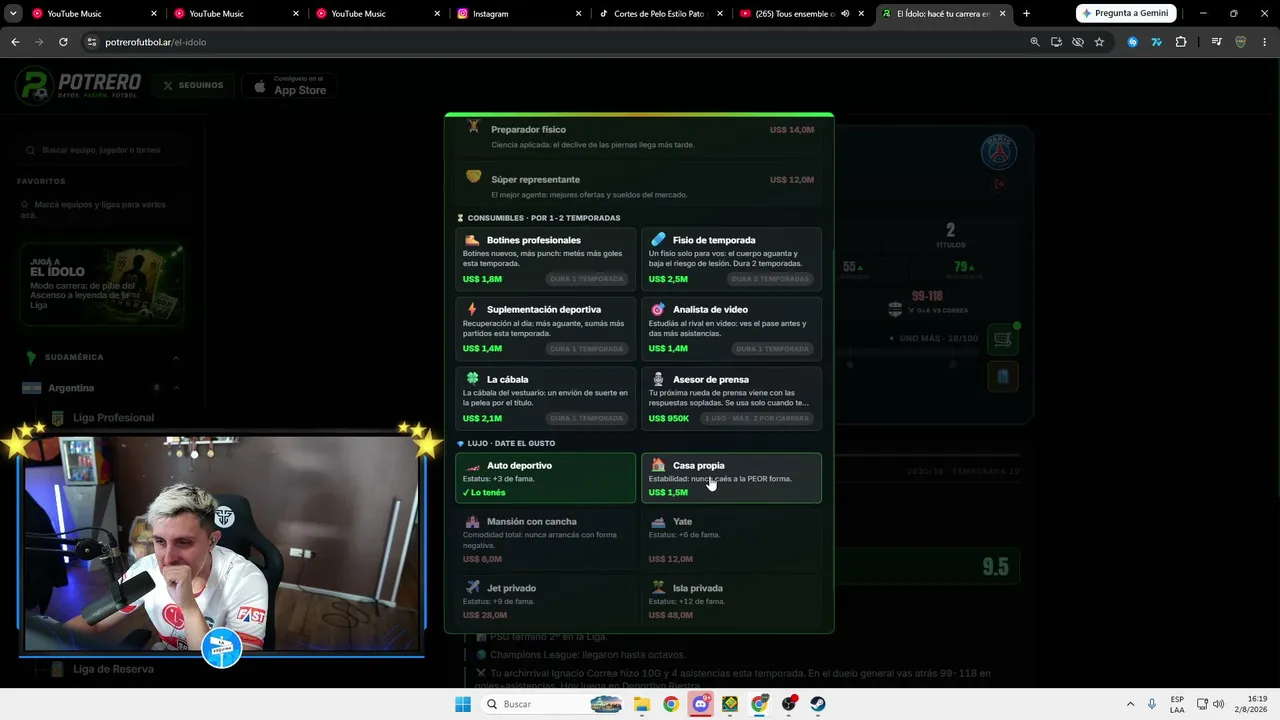The width and height of the screenshot is (1280, 720).
Task: Open the green shopping cart store button
Action: click(x=1003, y=340)
